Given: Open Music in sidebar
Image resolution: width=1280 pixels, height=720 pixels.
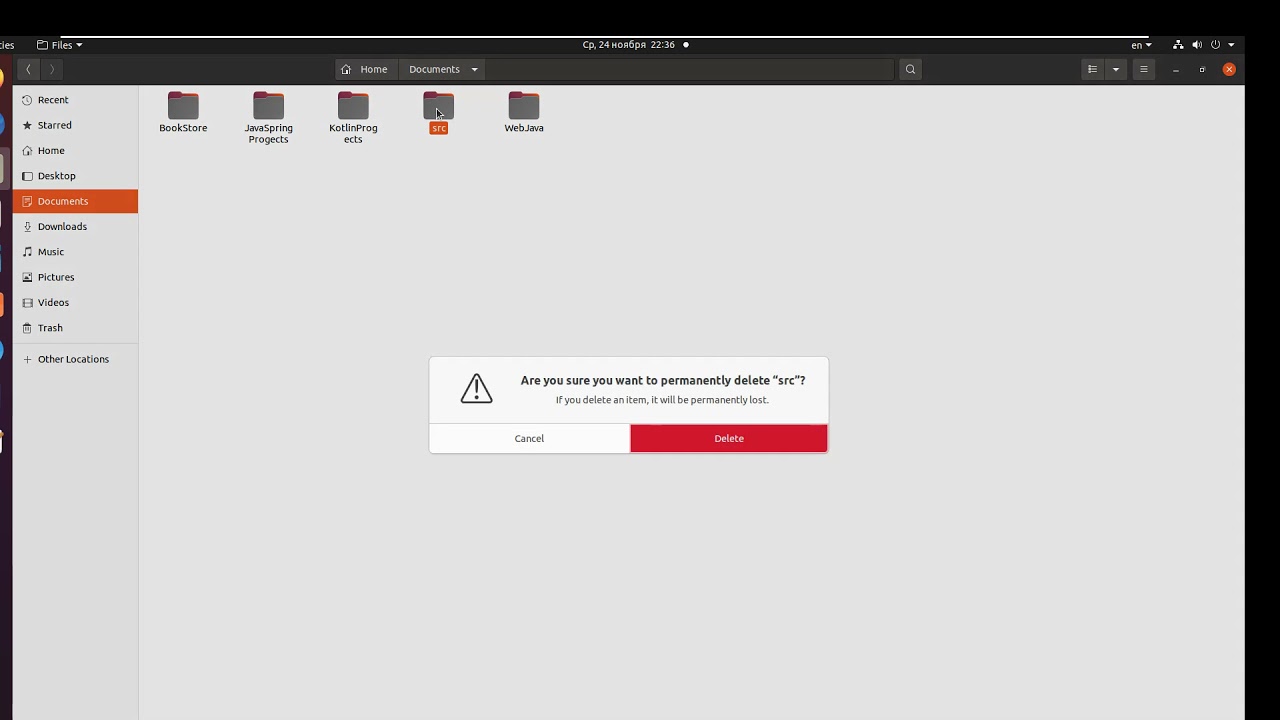Looking at the screenshot, I should click(x=76, y=252).
